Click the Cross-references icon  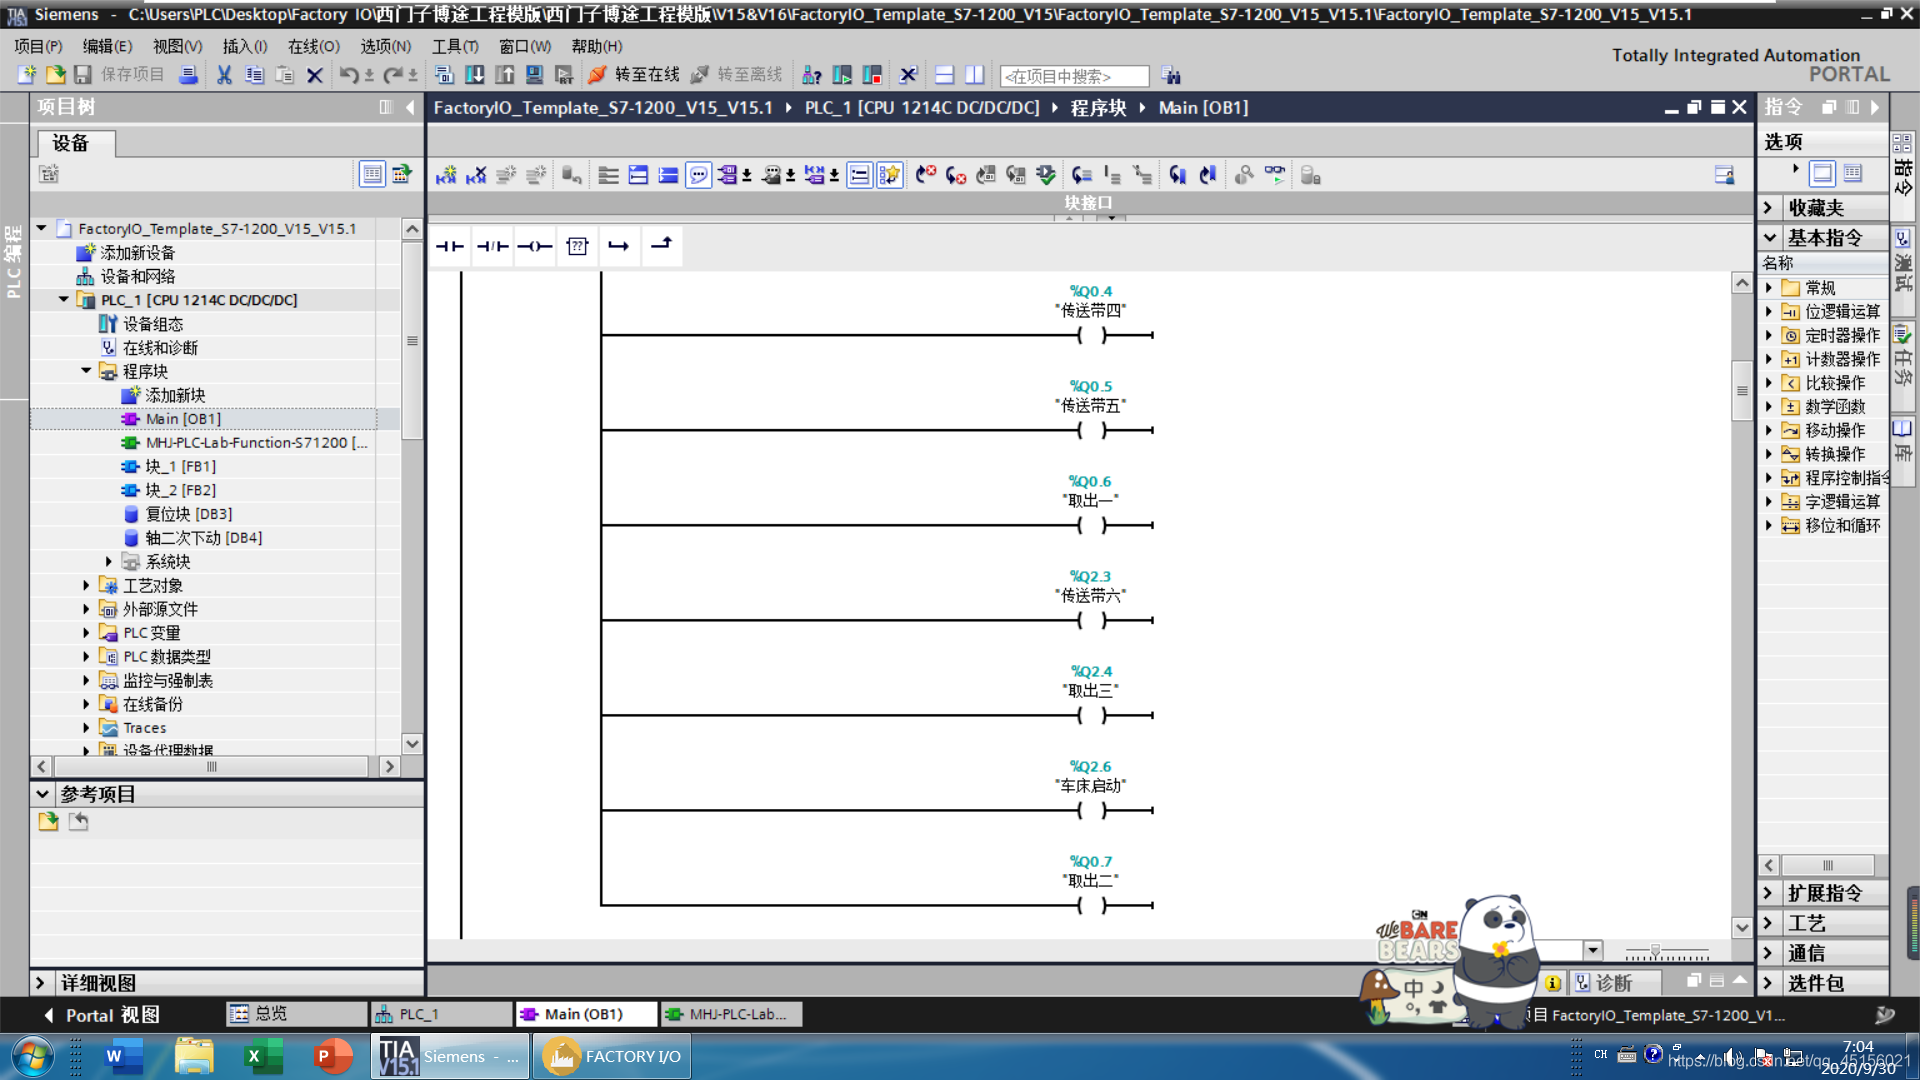click(908, 75)
